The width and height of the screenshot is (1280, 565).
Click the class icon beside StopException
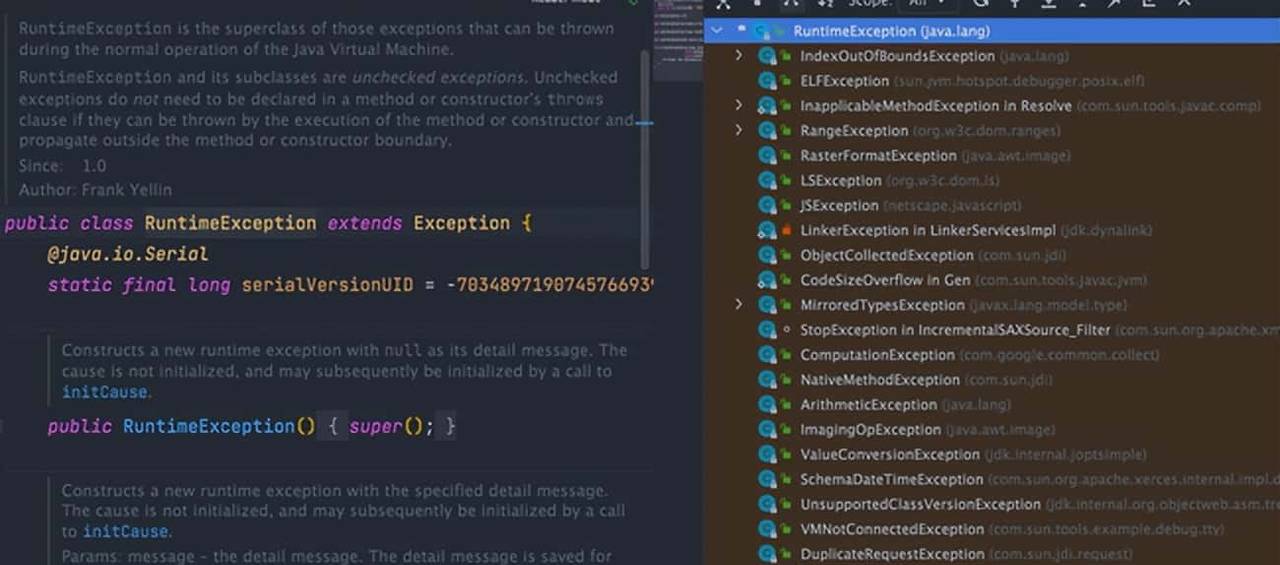click(768, 330)
